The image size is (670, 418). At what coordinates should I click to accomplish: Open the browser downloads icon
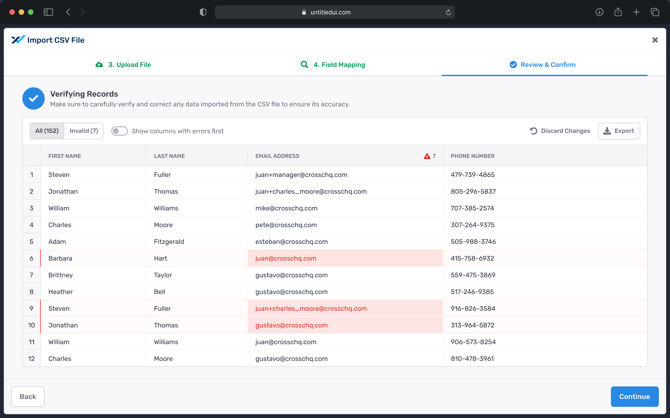pos(599,12)
